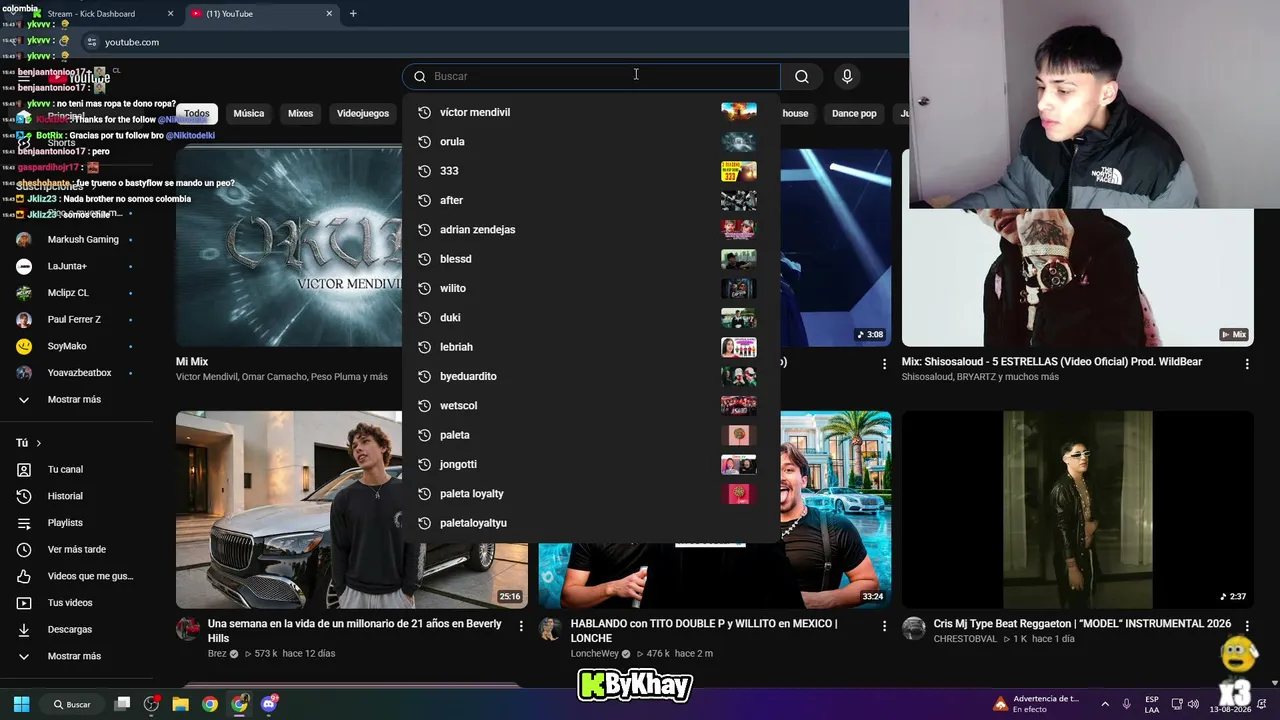Select the Mixes filter chip
Screen dimensions: 1280x720
(301, 114)
